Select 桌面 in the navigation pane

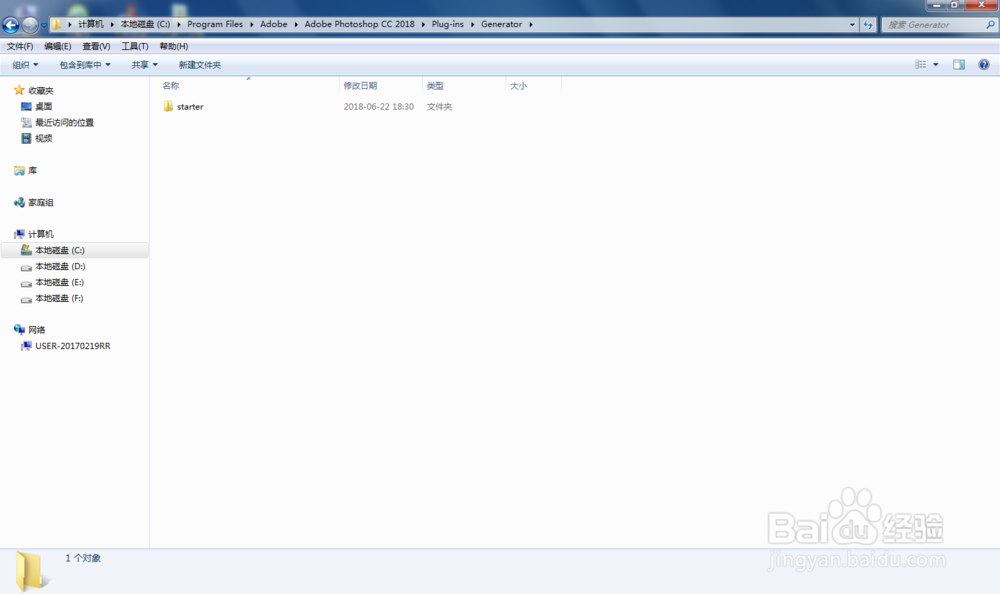(x=43, y=107)
